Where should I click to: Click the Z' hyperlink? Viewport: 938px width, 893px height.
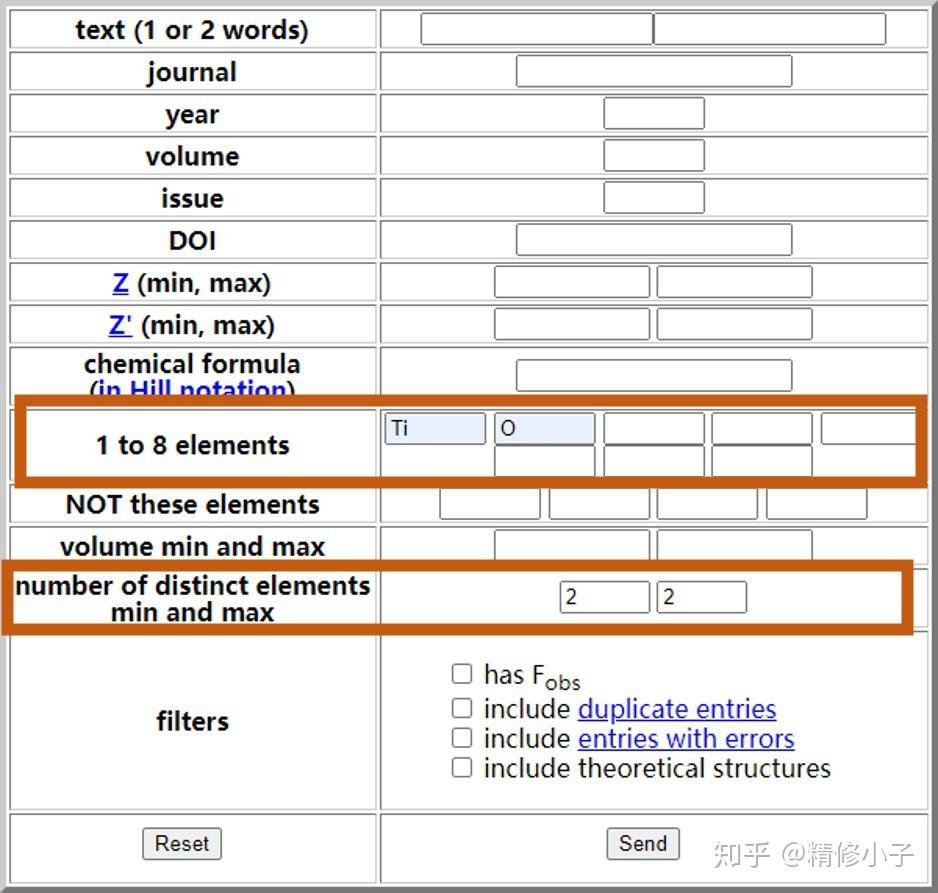click(120, 325)
